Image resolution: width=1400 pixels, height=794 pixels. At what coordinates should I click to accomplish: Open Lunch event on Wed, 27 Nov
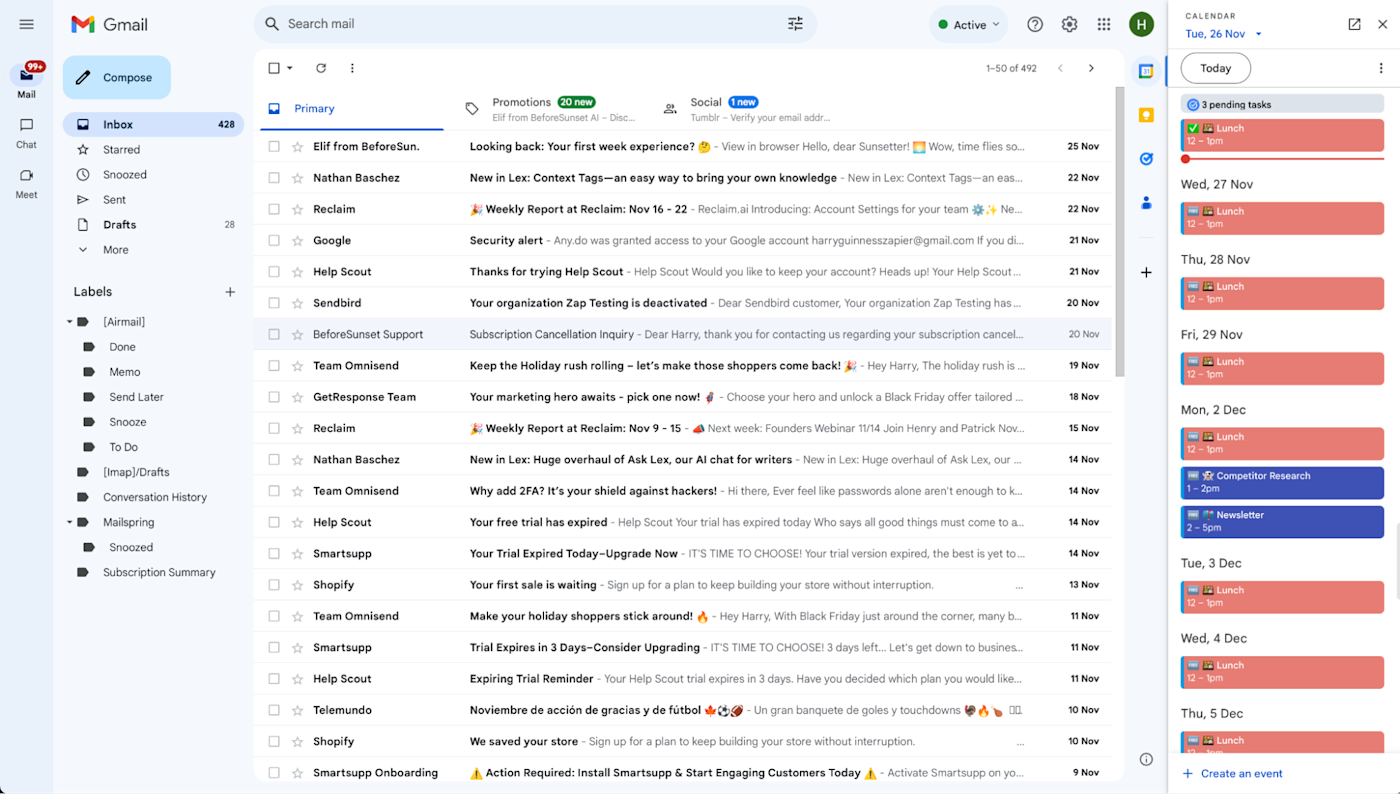tap(1283, 218)
